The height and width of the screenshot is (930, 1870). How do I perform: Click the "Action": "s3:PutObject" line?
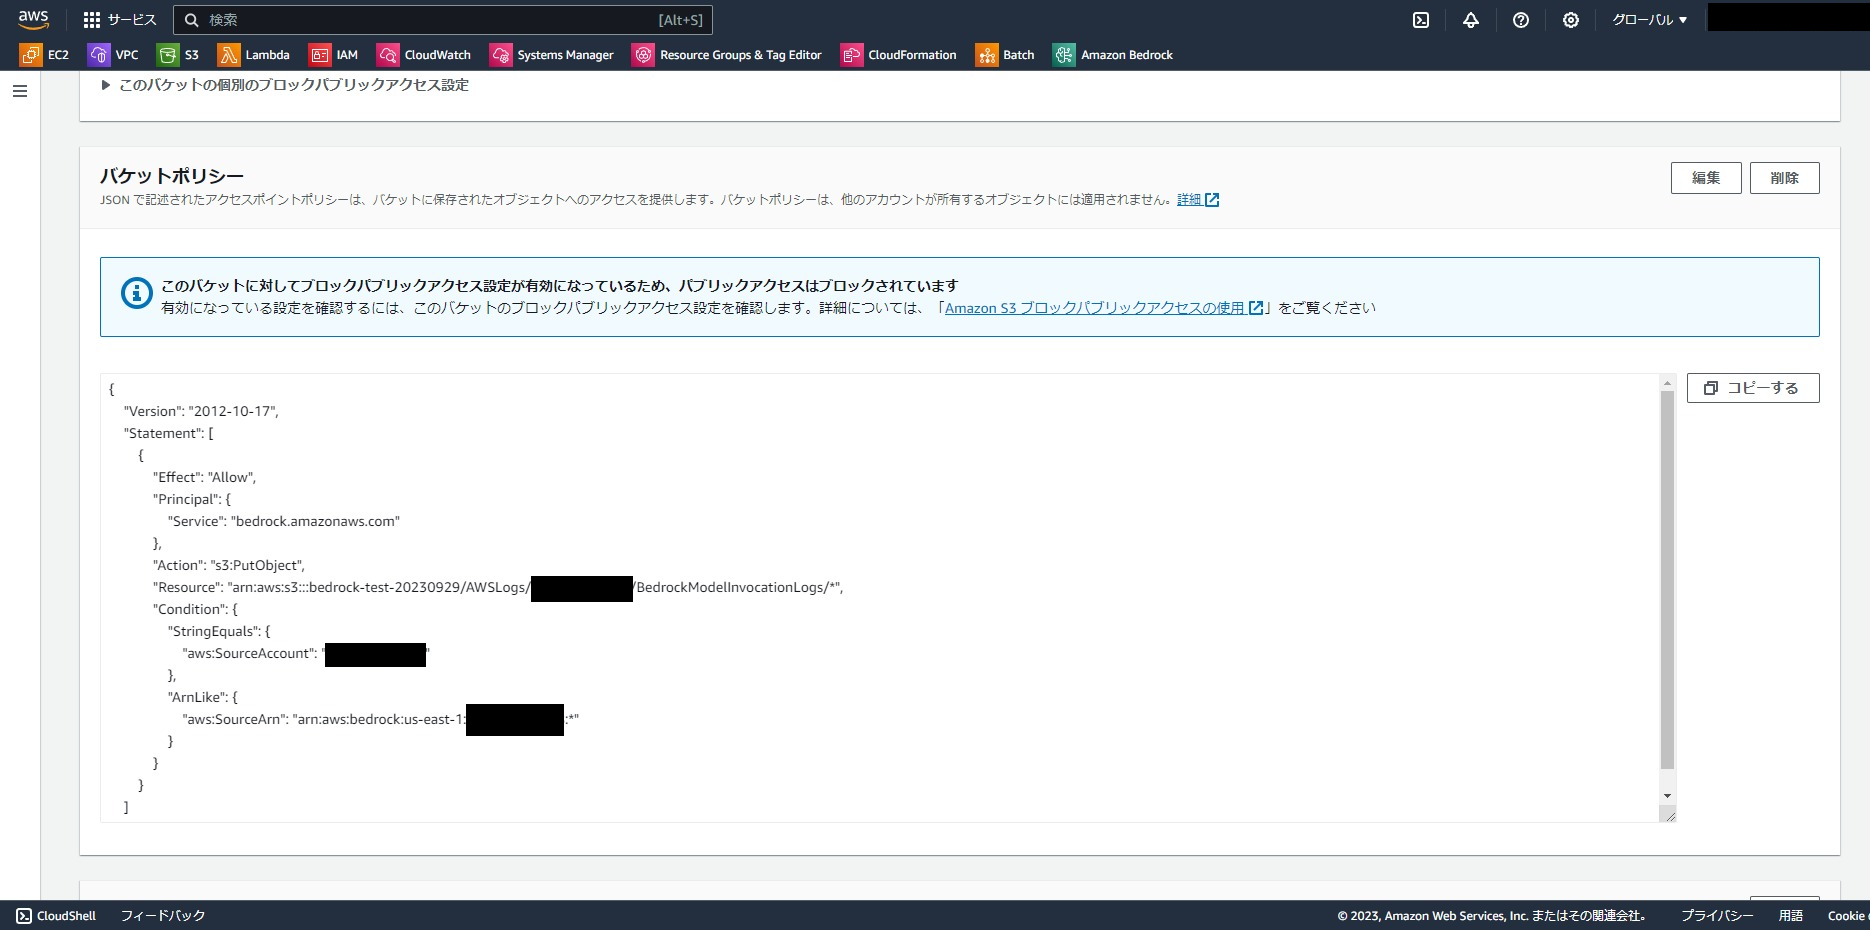tap(229, 565)
